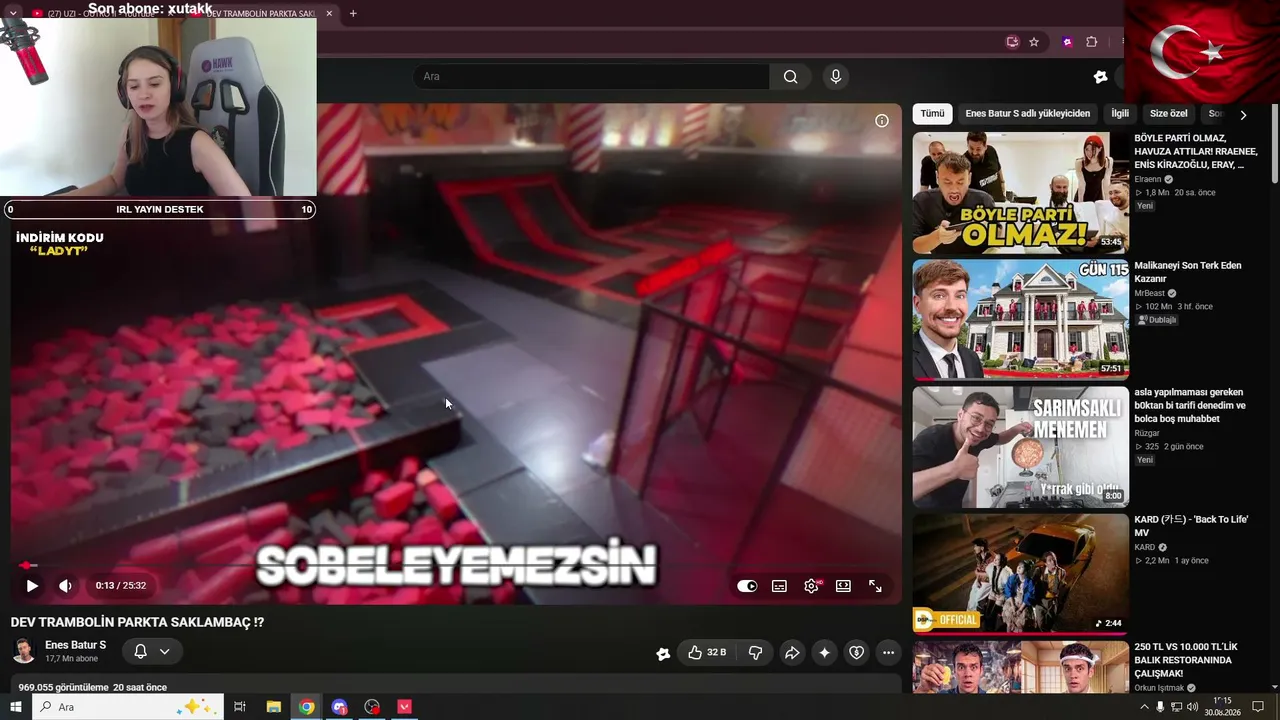This screenshot has height=720, width=1280.
Task: Play the paused video
Action: click(x=32, y=586)
